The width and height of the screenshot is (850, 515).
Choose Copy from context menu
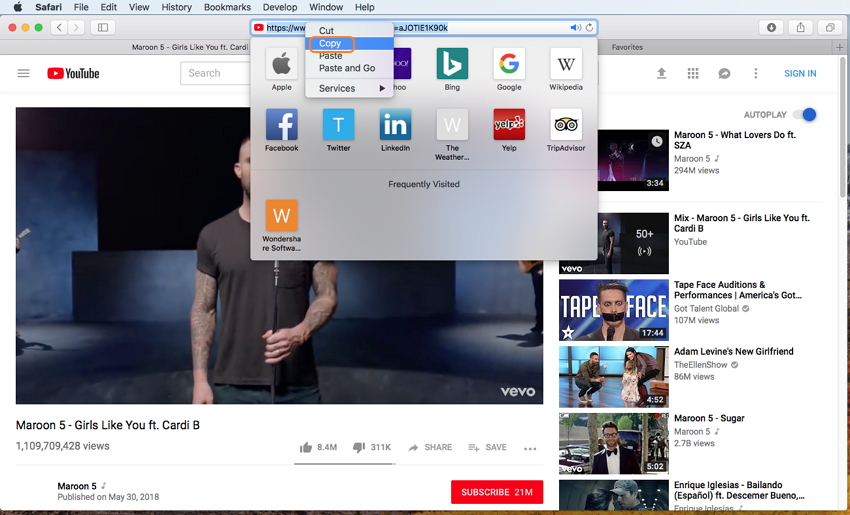(350, 43)
